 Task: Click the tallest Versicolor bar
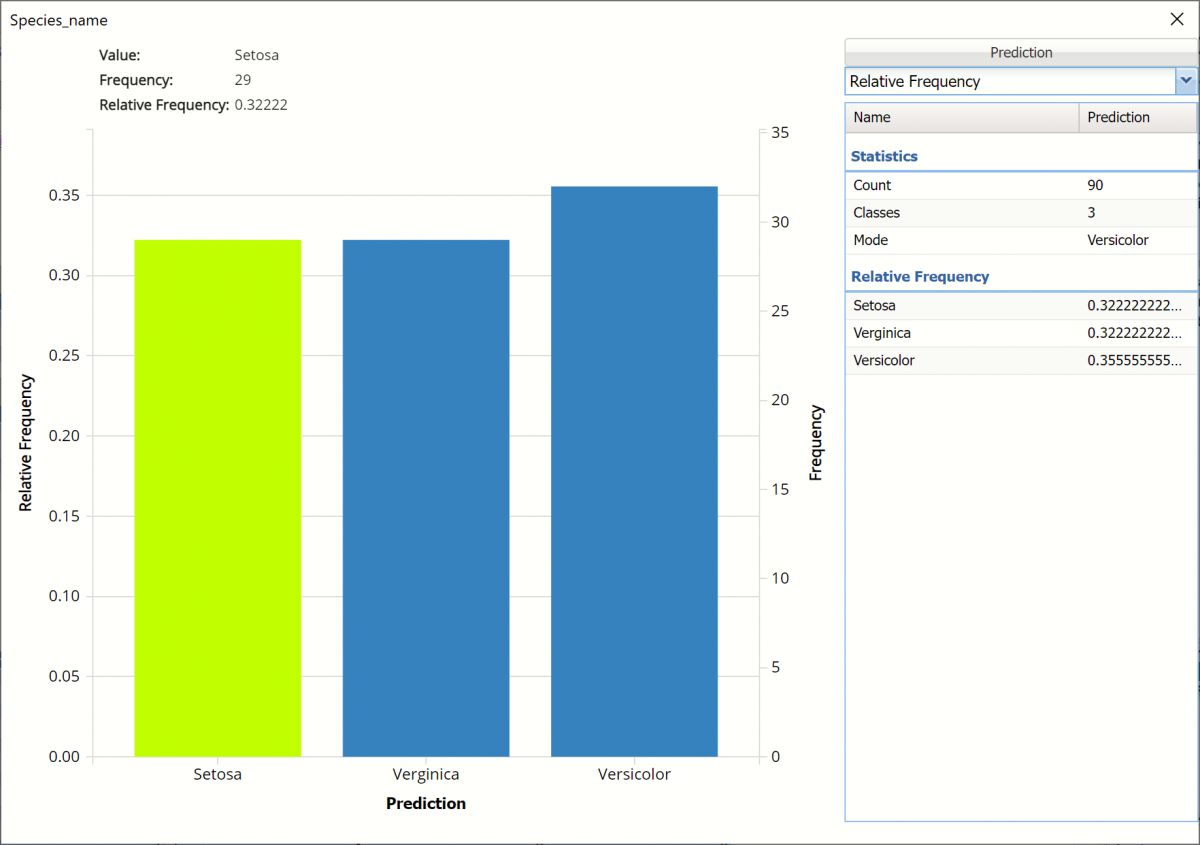pos(634,470)
